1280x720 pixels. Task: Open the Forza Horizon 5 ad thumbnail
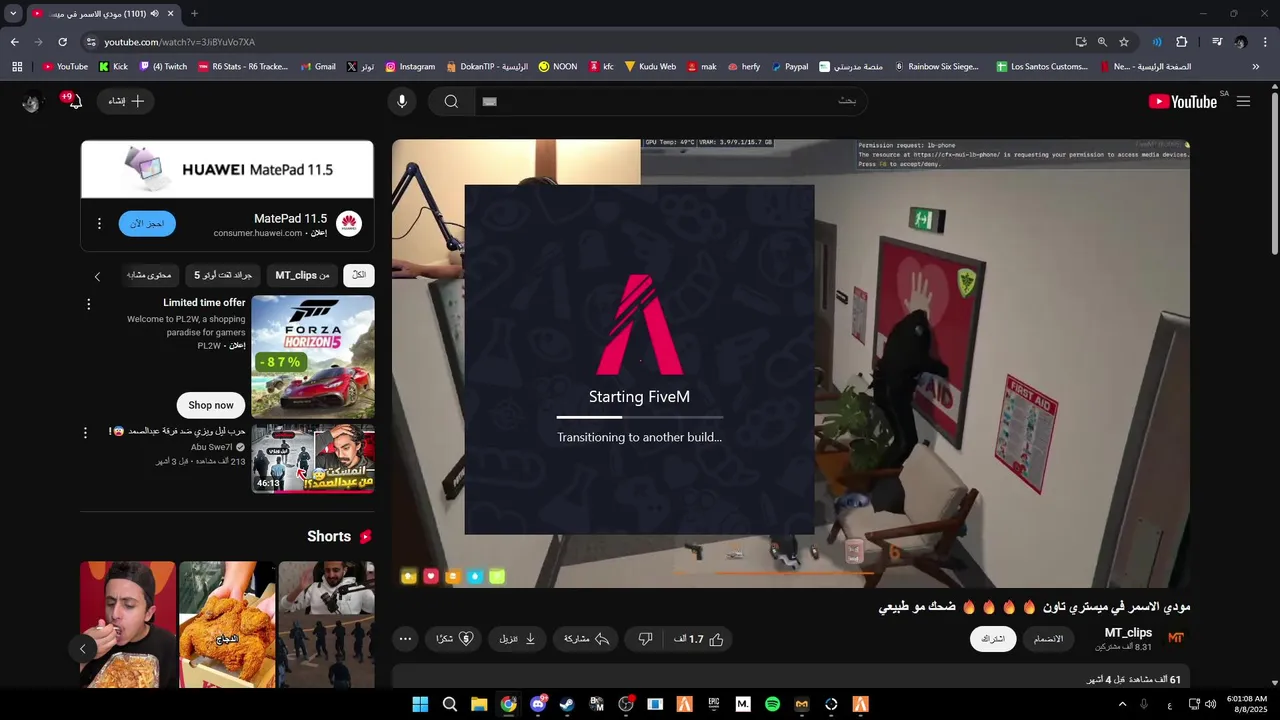pos(313,357)
